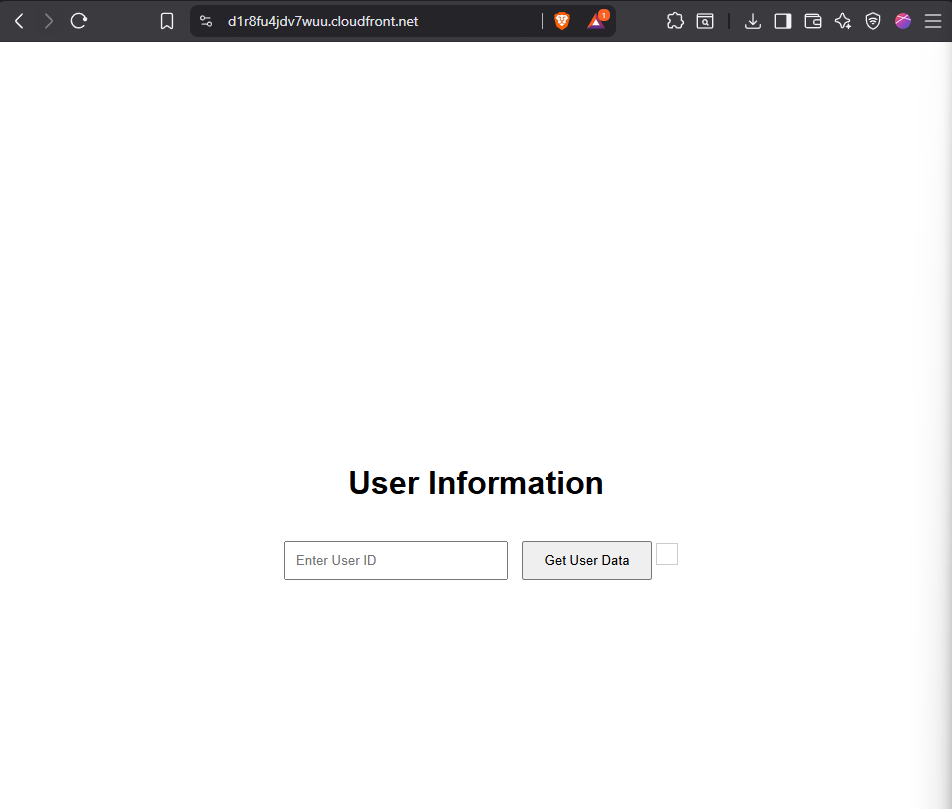Open the hamburger main menu

coord(933,21)
